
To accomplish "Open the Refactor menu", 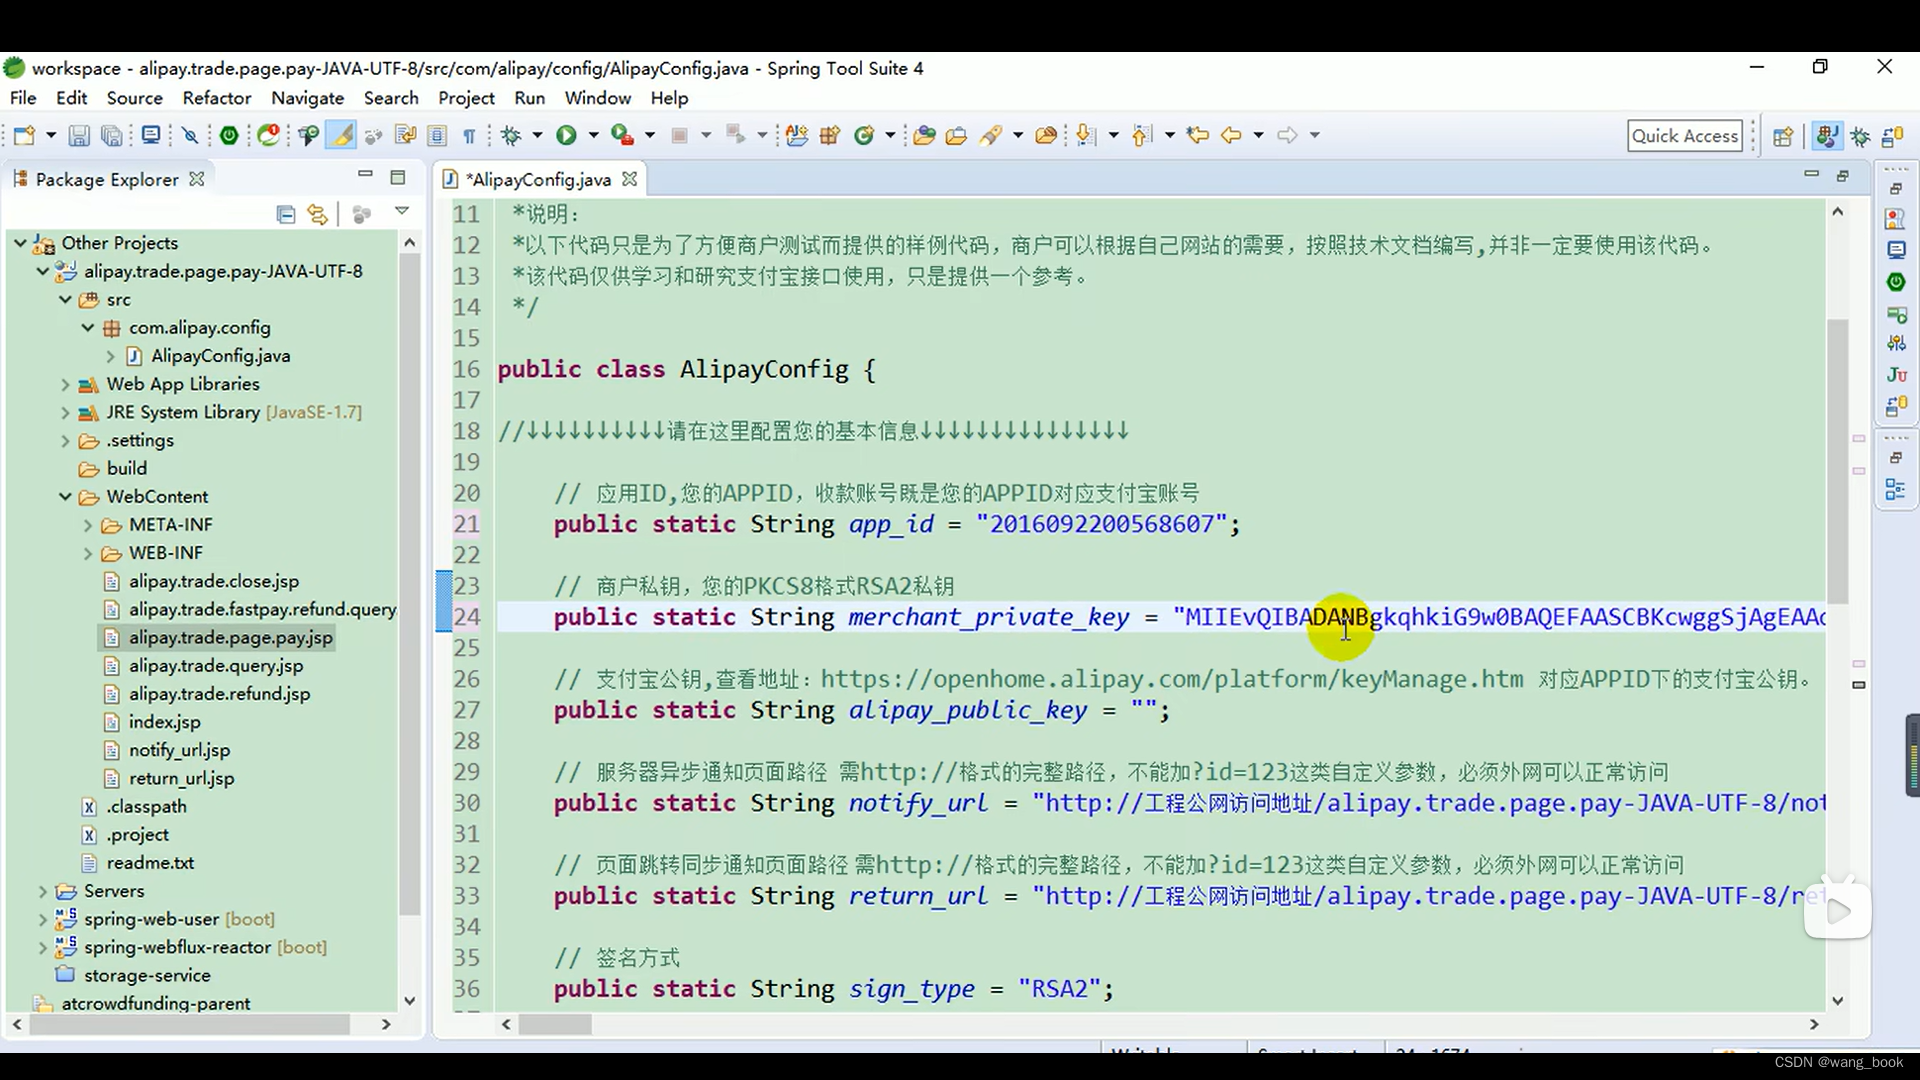I will 217,98.
